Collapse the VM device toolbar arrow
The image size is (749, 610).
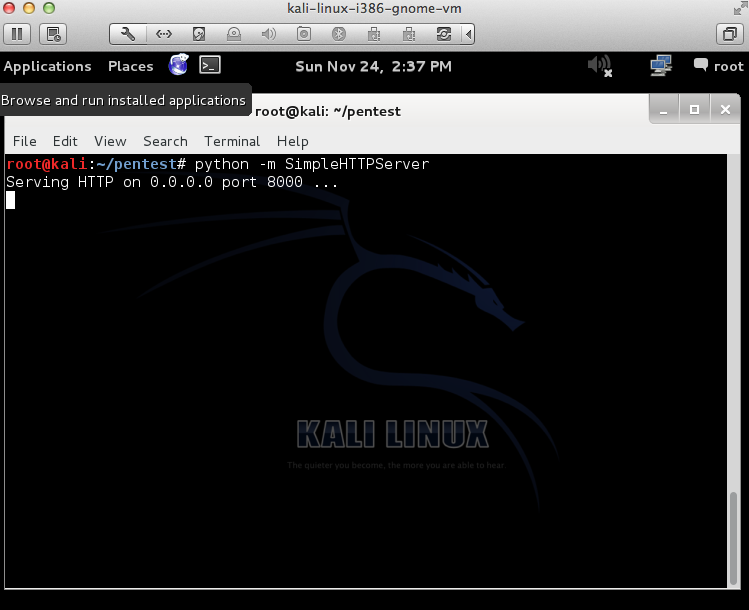[x=468, y=34]
